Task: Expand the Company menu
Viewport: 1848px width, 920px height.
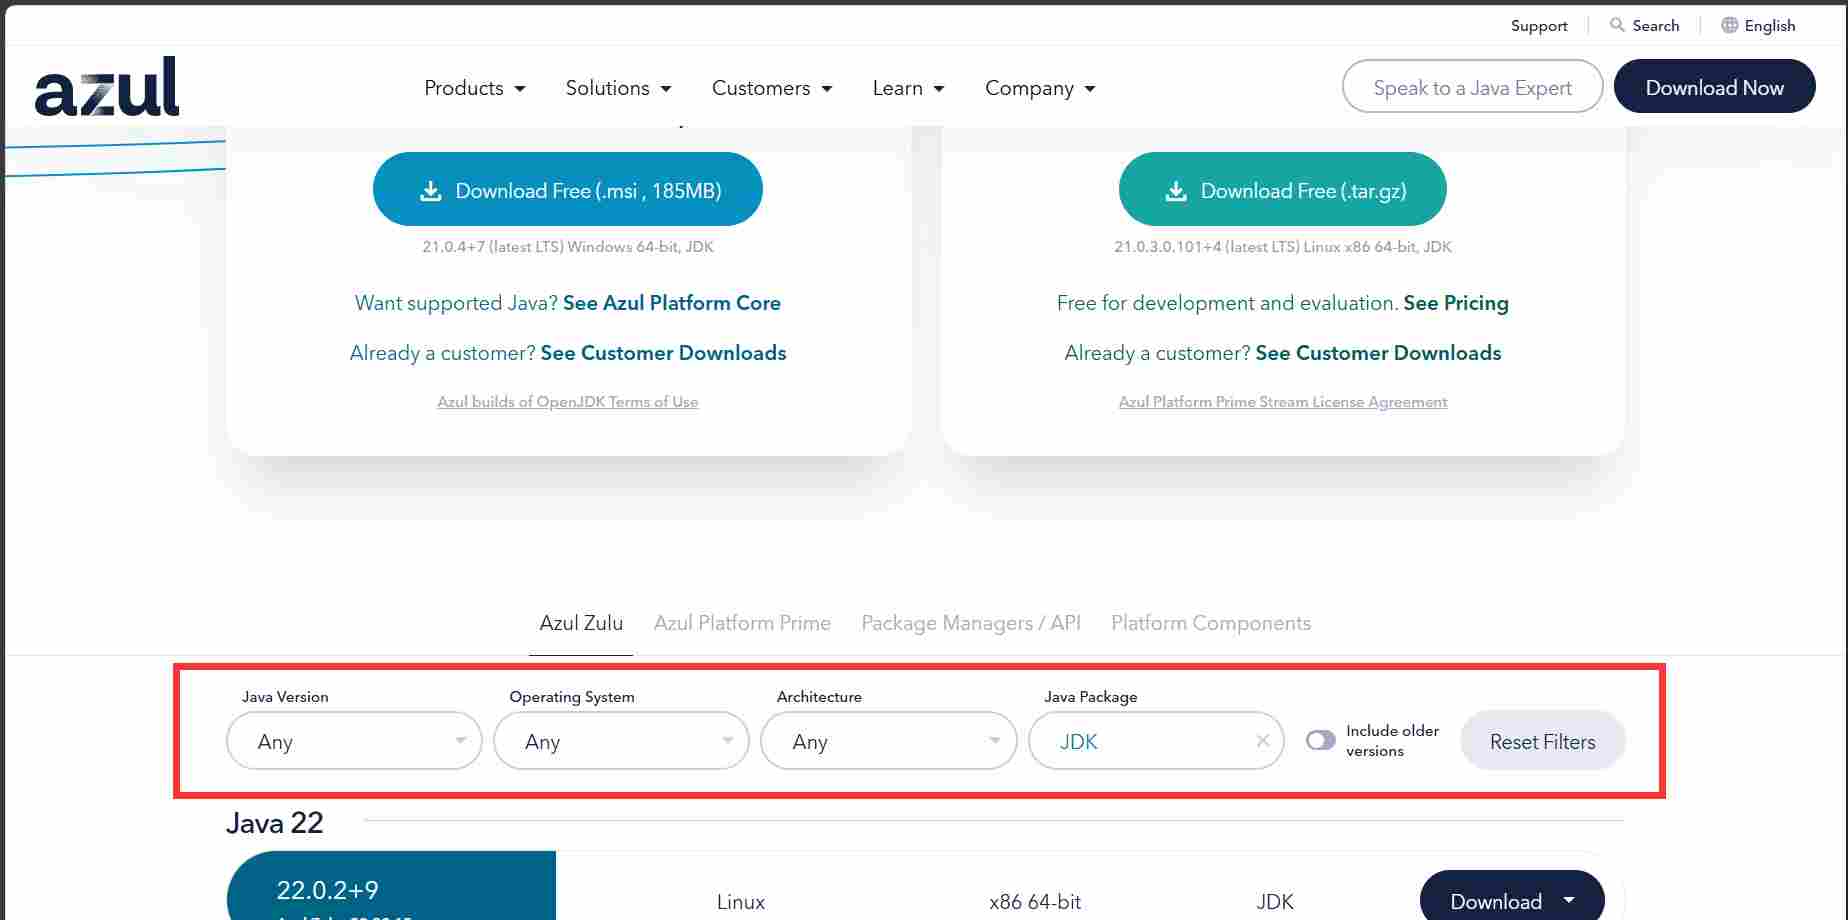Action: pyautogui.click(x=1040, y=88)
